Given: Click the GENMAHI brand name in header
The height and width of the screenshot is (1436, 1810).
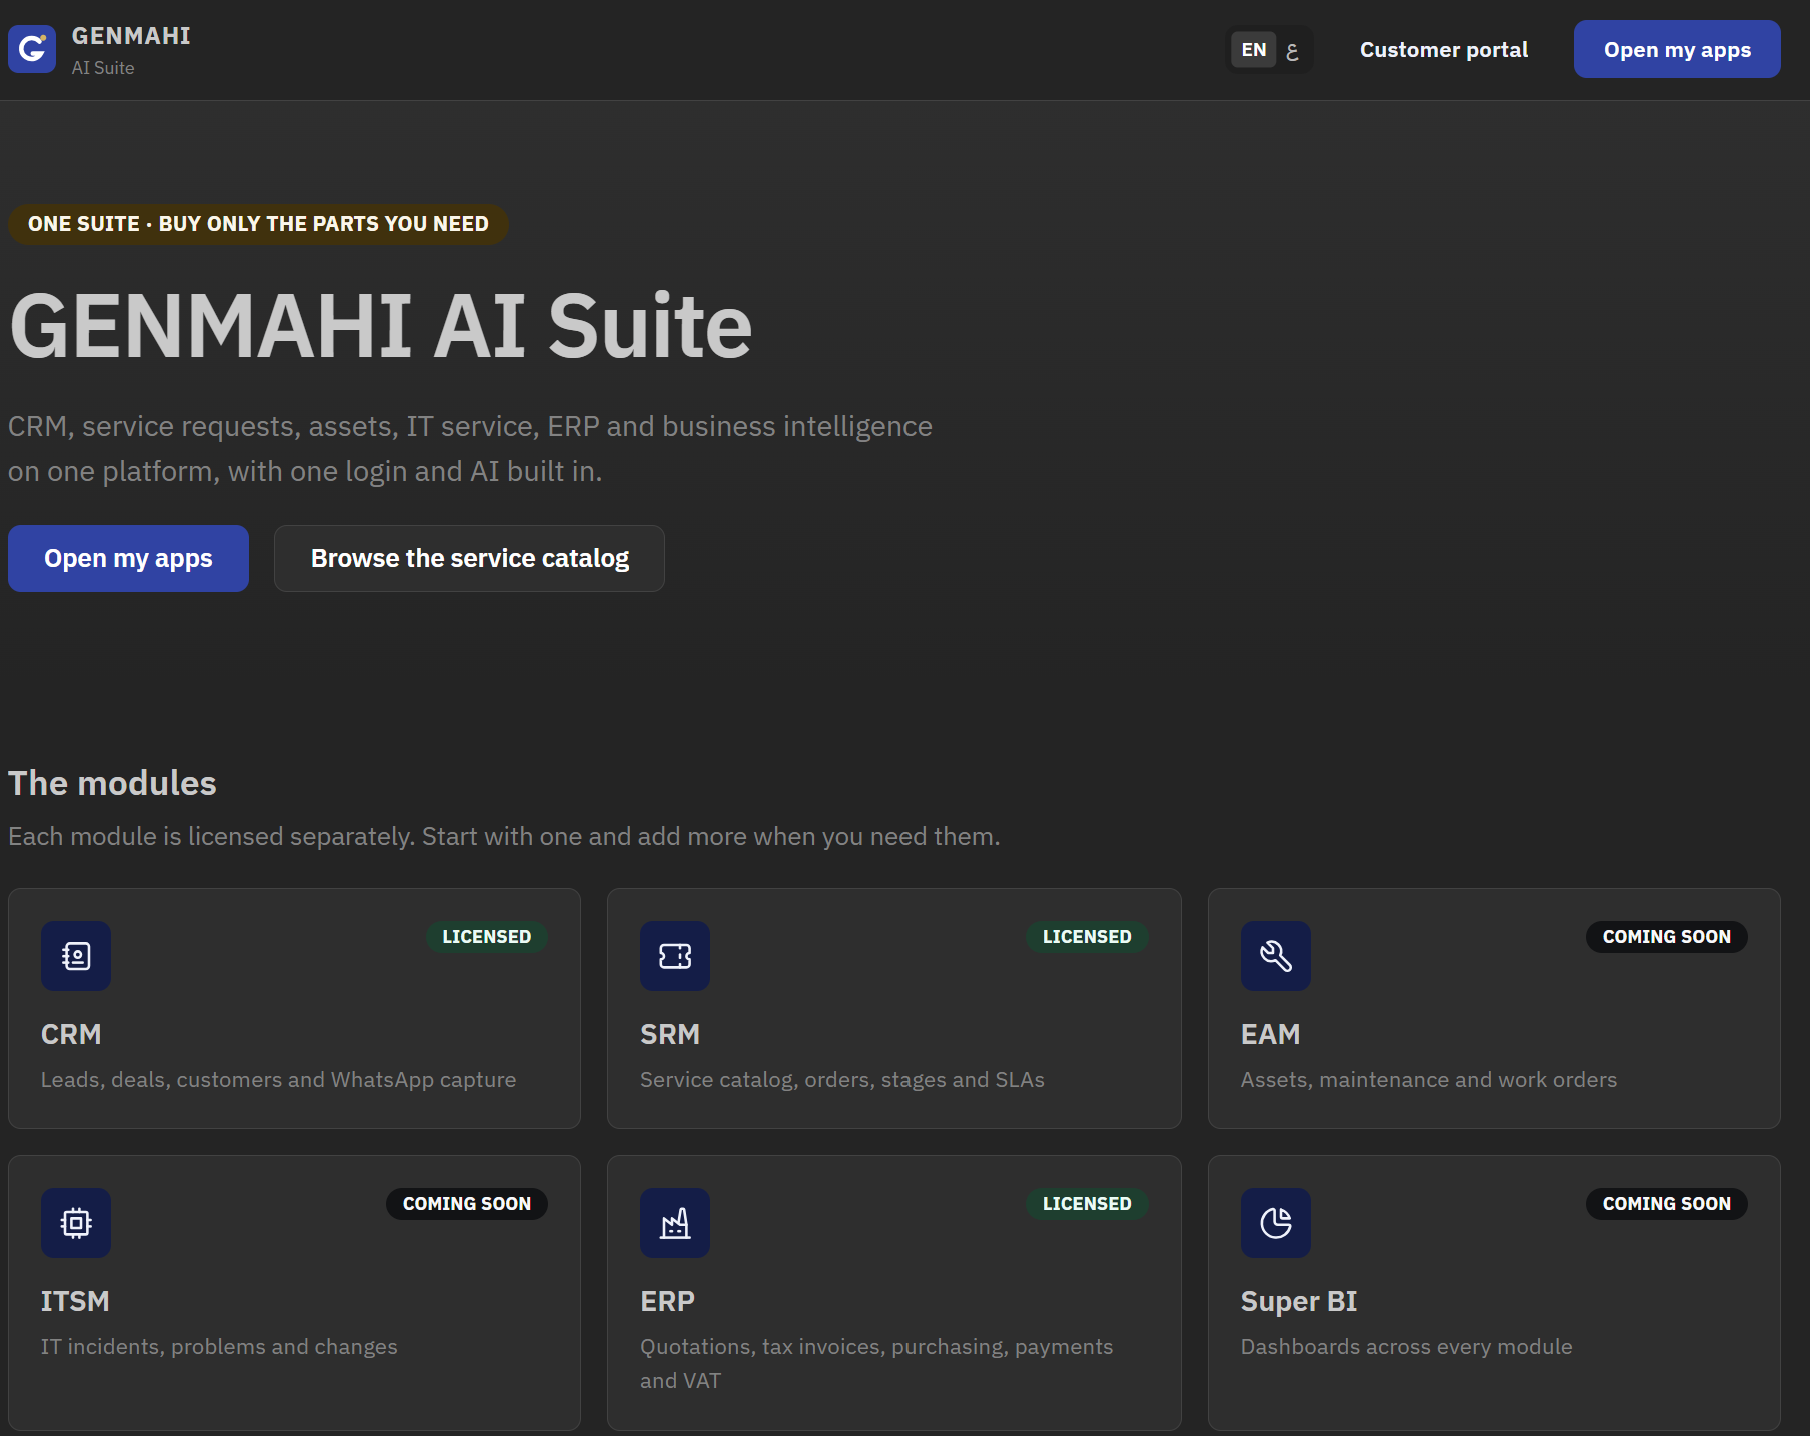Looking at the screenshot, I should point(131,36).
